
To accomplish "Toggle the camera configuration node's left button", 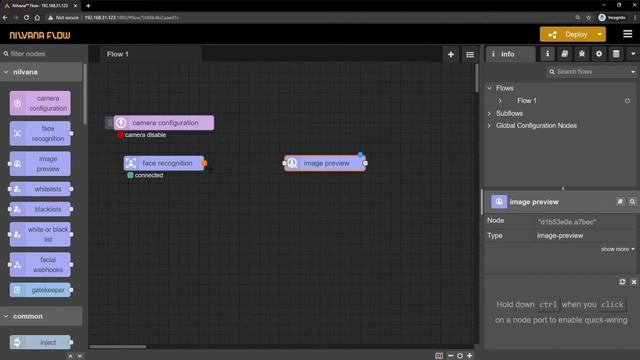I will coord(109,122).
